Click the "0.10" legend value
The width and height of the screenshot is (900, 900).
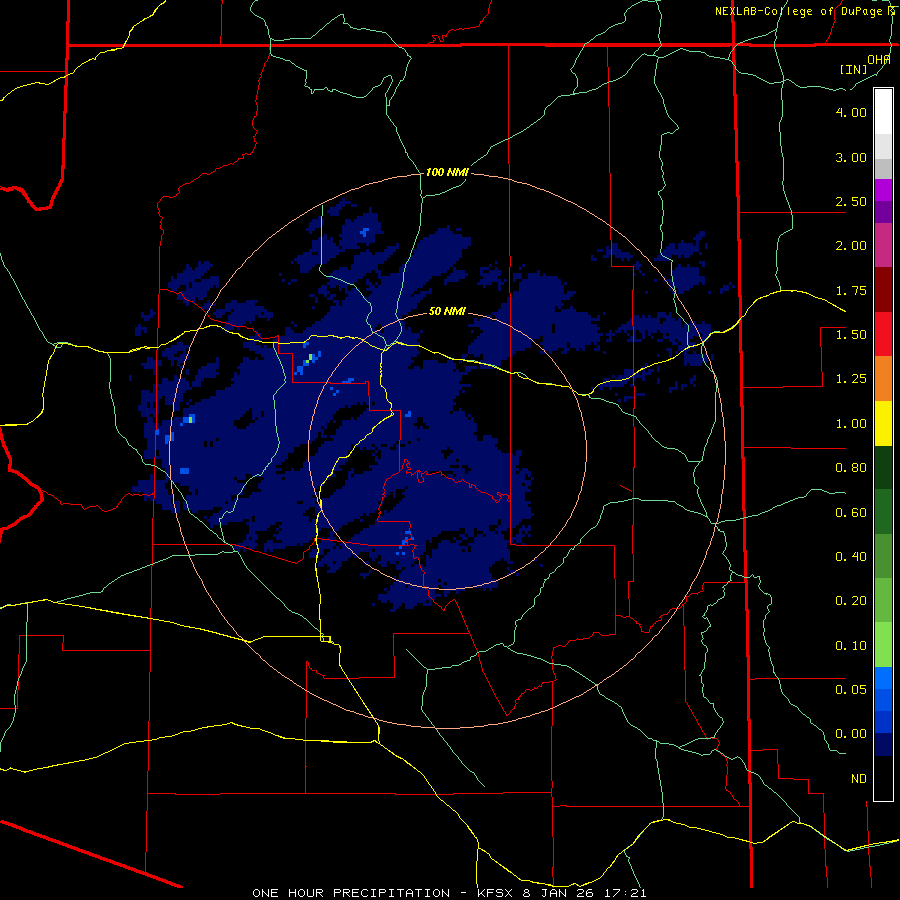pyautogui.click(x=851, y=646)
